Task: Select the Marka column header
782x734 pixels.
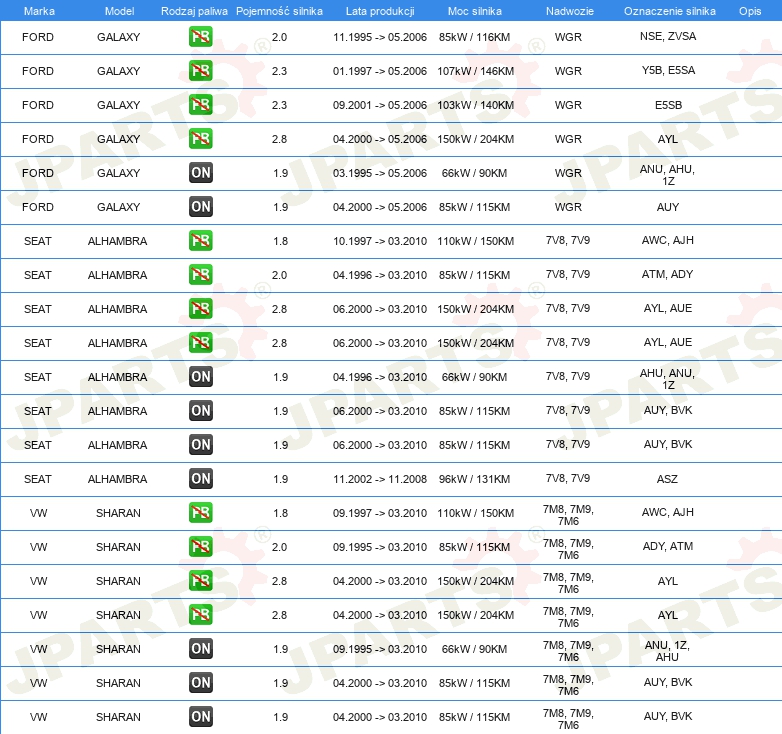Action: click(39, 11)
